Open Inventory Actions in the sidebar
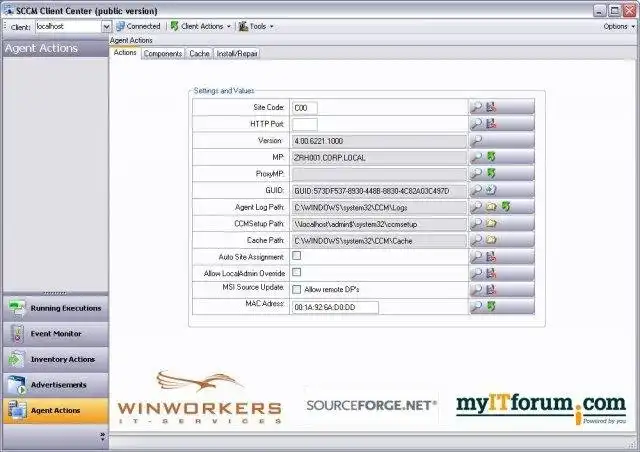 point(56,359)
